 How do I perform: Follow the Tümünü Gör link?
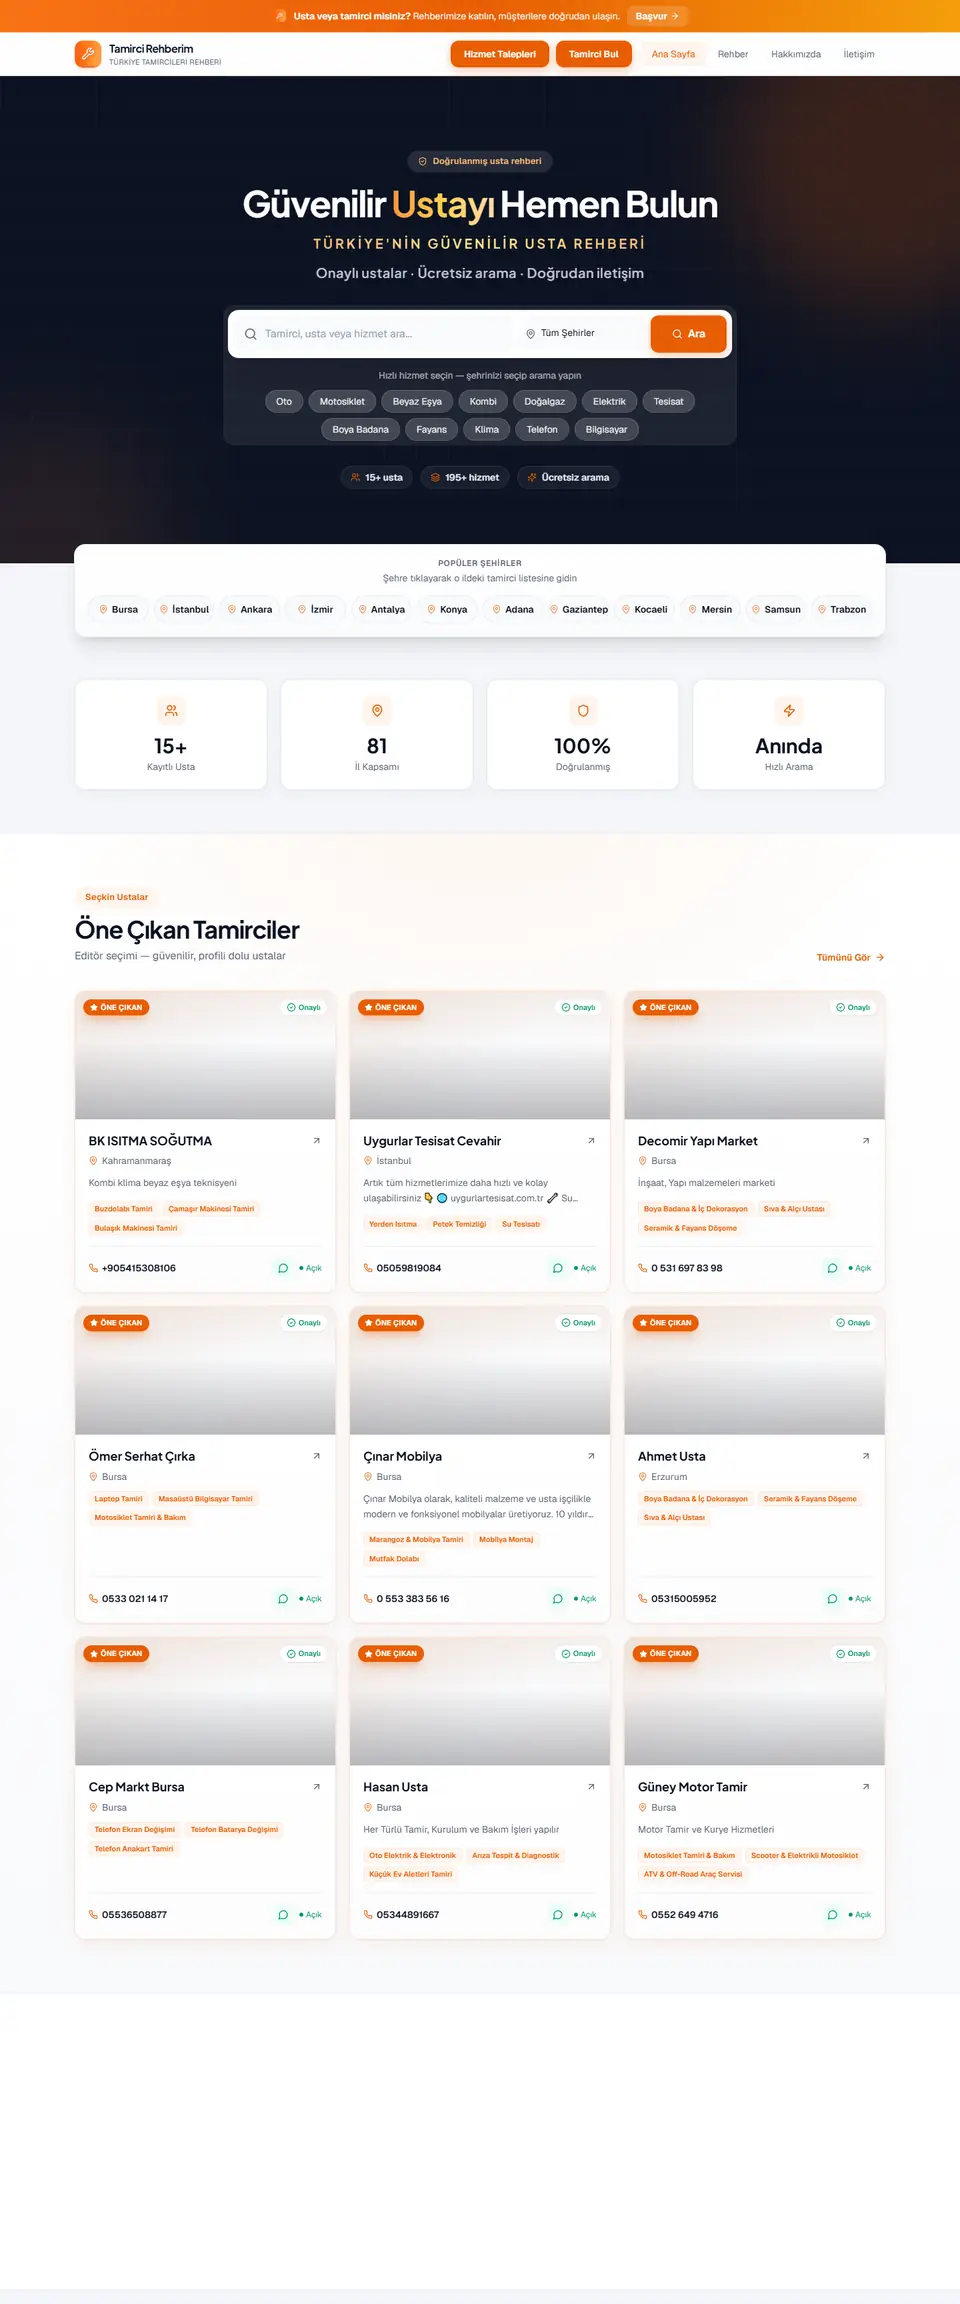pyautogui.click(x=850, y=958)
